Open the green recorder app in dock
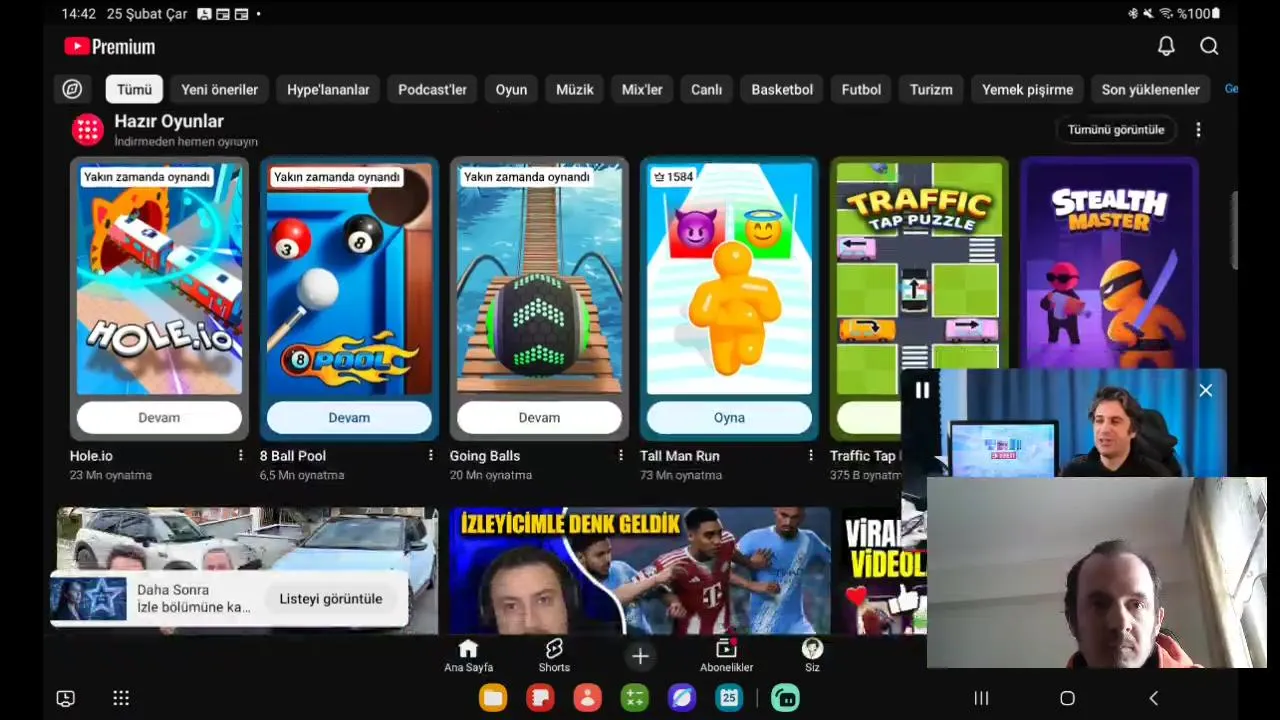 [x=786, y=698]
